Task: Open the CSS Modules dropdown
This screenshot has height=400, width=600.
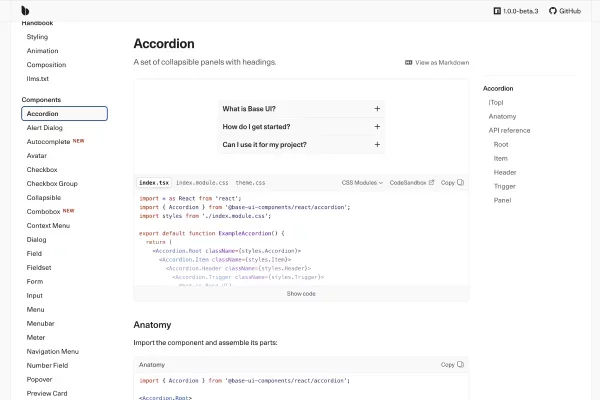Action: pos(361,183)
